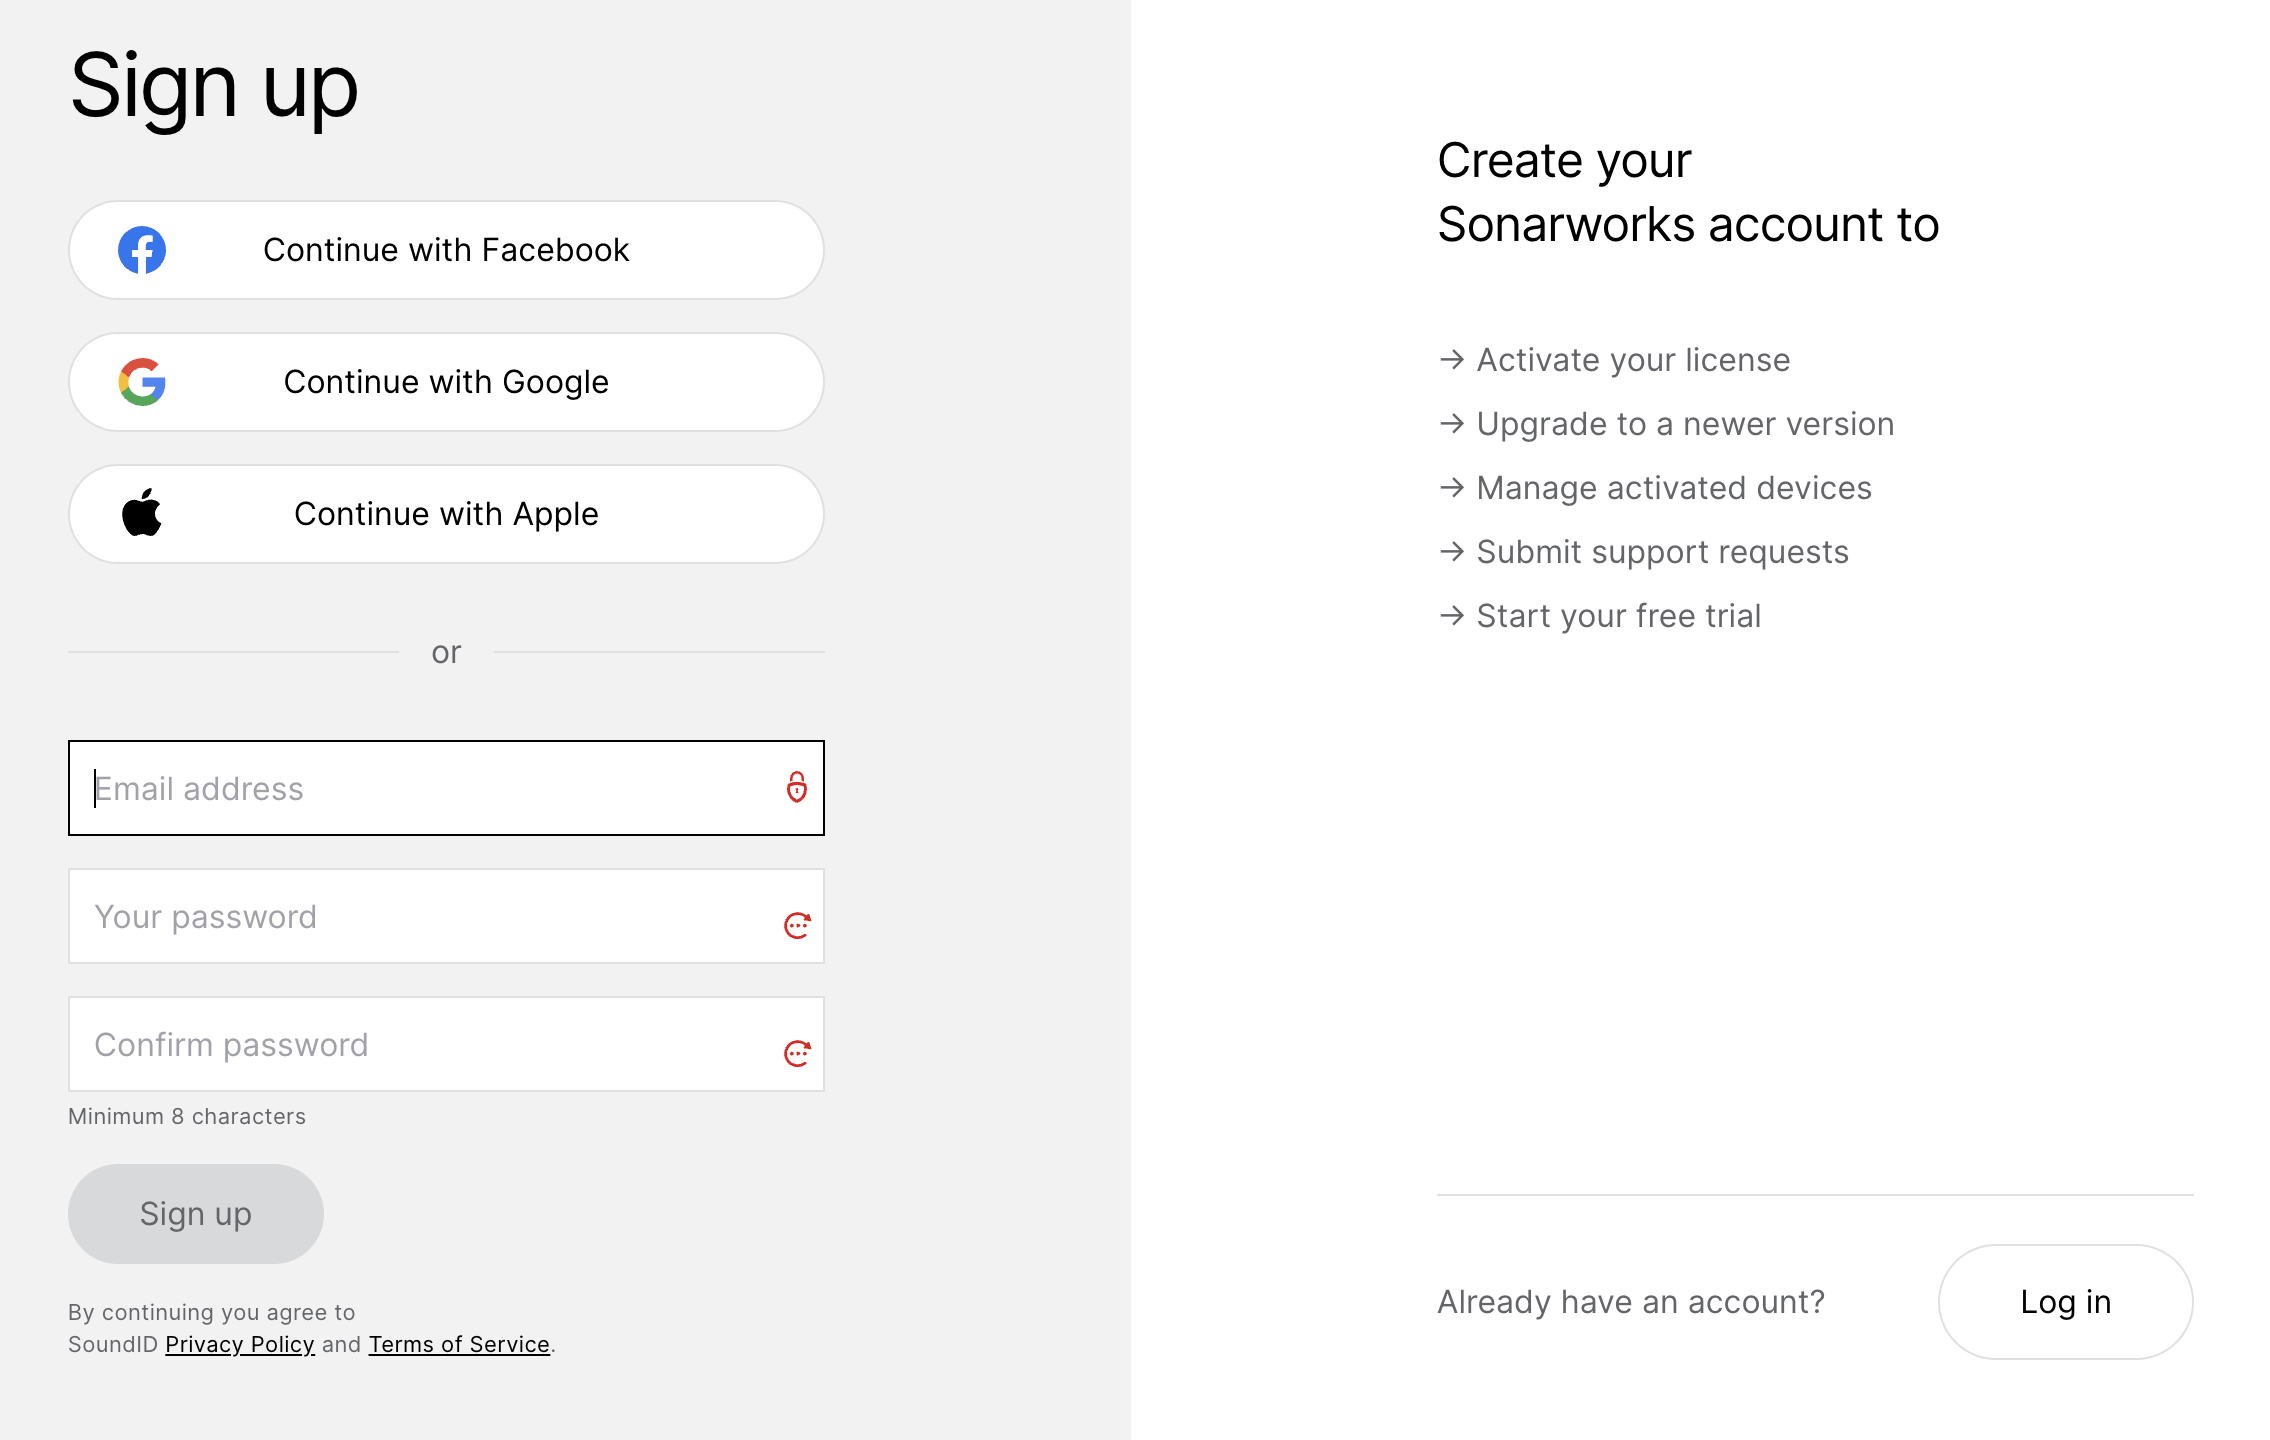
Task: Click the Apple logo icon
Action: tap(142, 513)
